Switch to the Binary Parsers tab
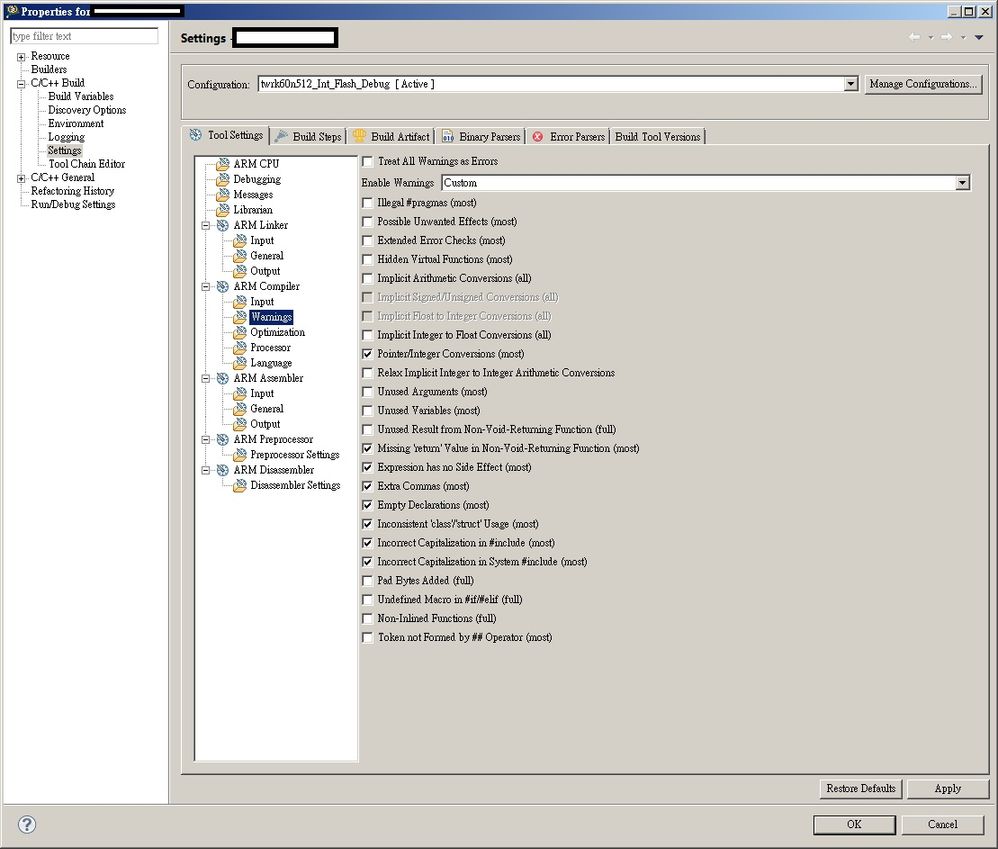 481,136
